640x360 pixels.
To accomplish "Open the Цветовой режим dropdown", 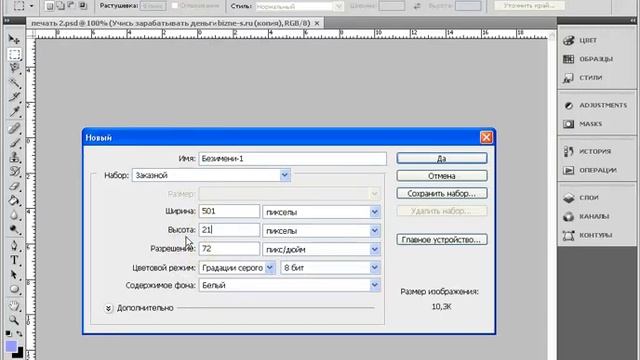I will pyautogui.click(x=237, y=268).
